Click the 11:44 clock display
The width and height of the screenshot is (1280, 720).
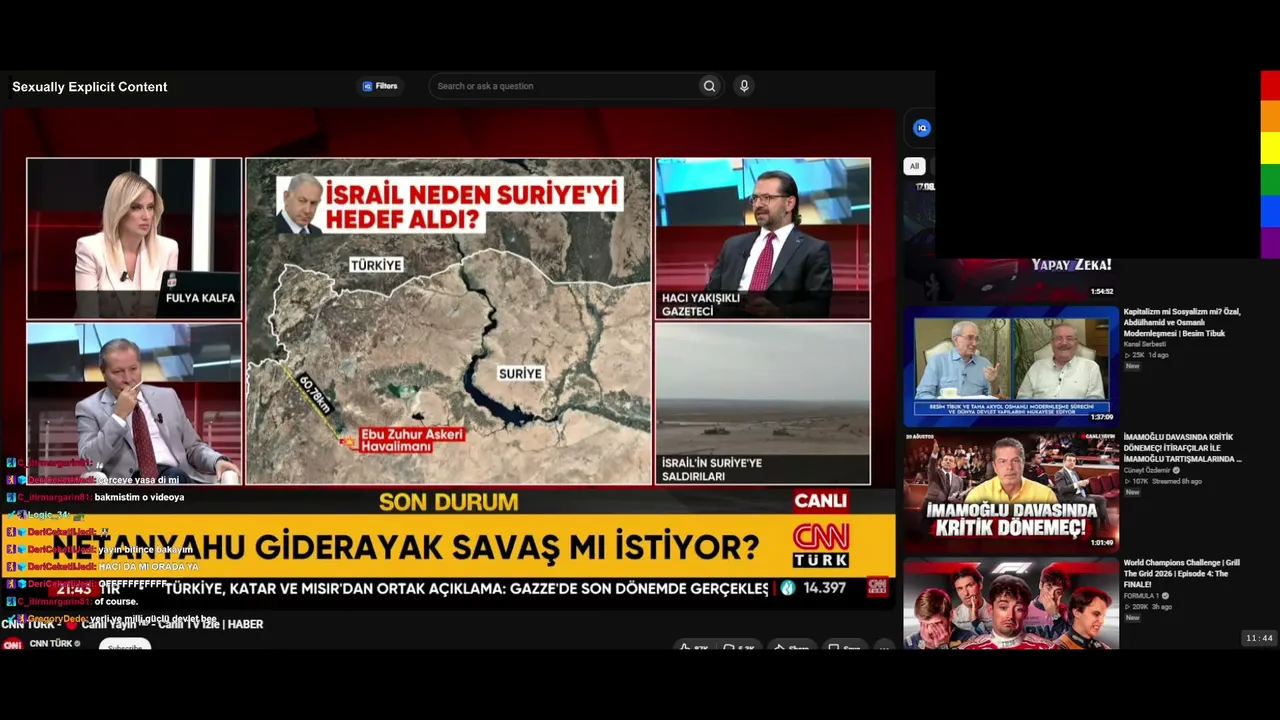(x=1260, y=638)
